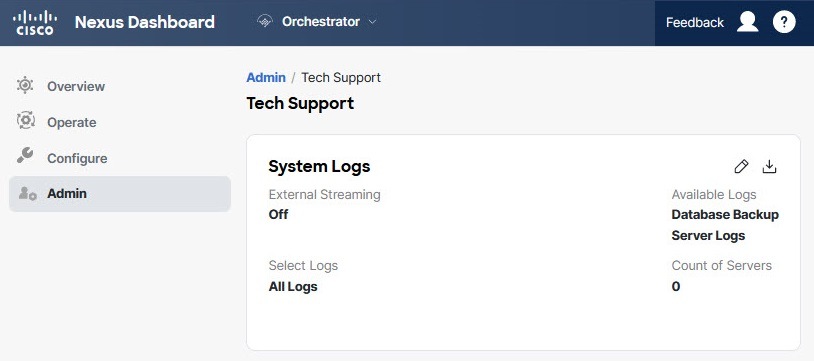Click the Feedback button
The width and height of the screenshot is (814, 361).
[x=695, y=22]
